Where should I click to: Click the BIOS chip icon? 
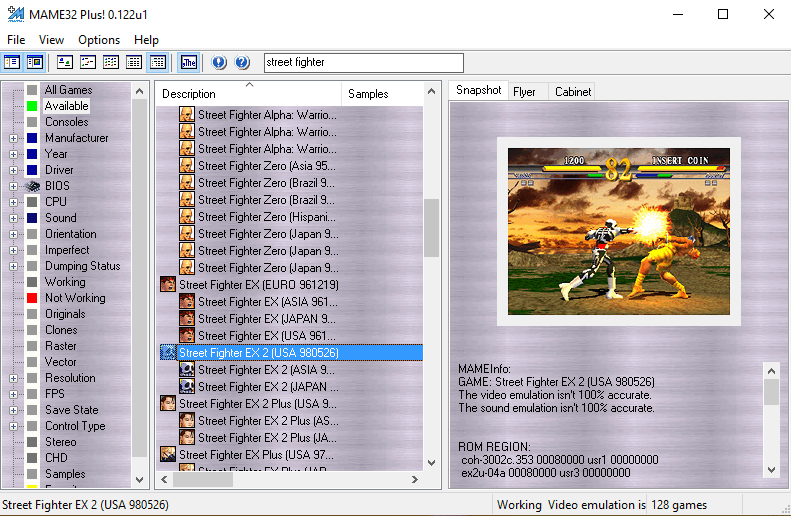(32, 186)
